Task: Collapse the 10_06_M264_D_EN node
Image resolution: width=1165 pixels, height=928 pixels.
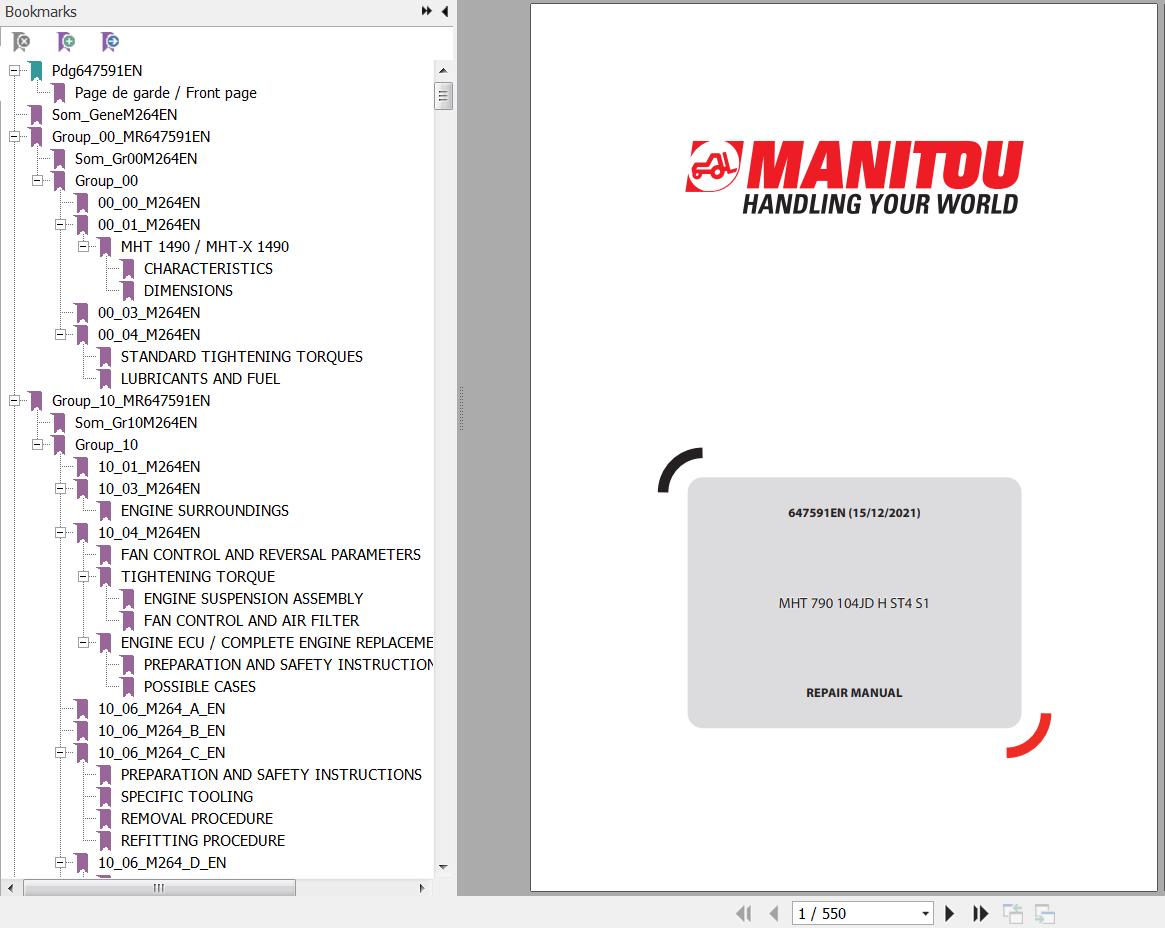Action: 60,863
